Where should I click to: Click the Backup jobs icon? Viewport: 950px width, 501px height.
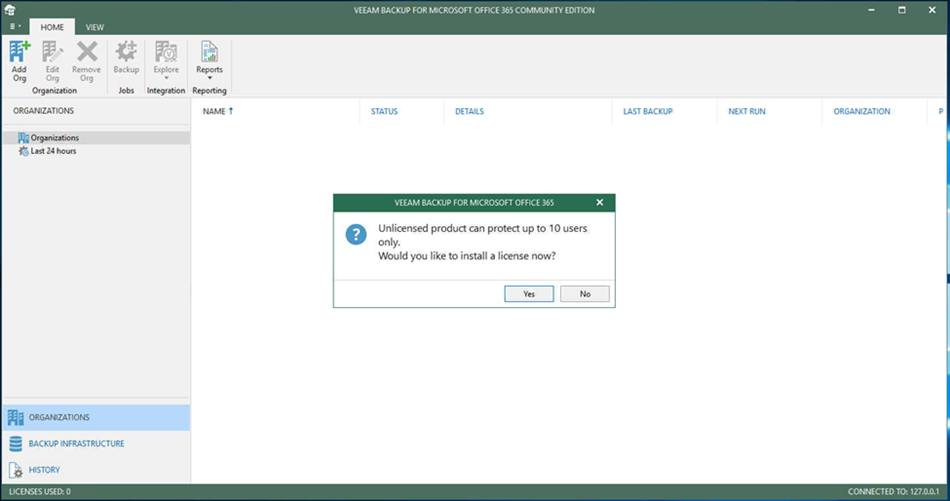[126, 60]
